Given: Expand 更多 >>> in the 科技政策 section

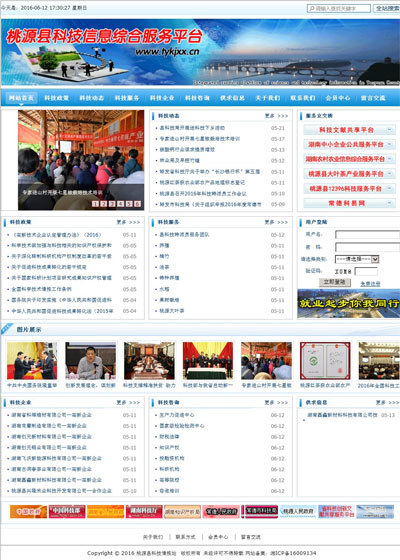Looking at the screenshot, I should pos(128,222).
